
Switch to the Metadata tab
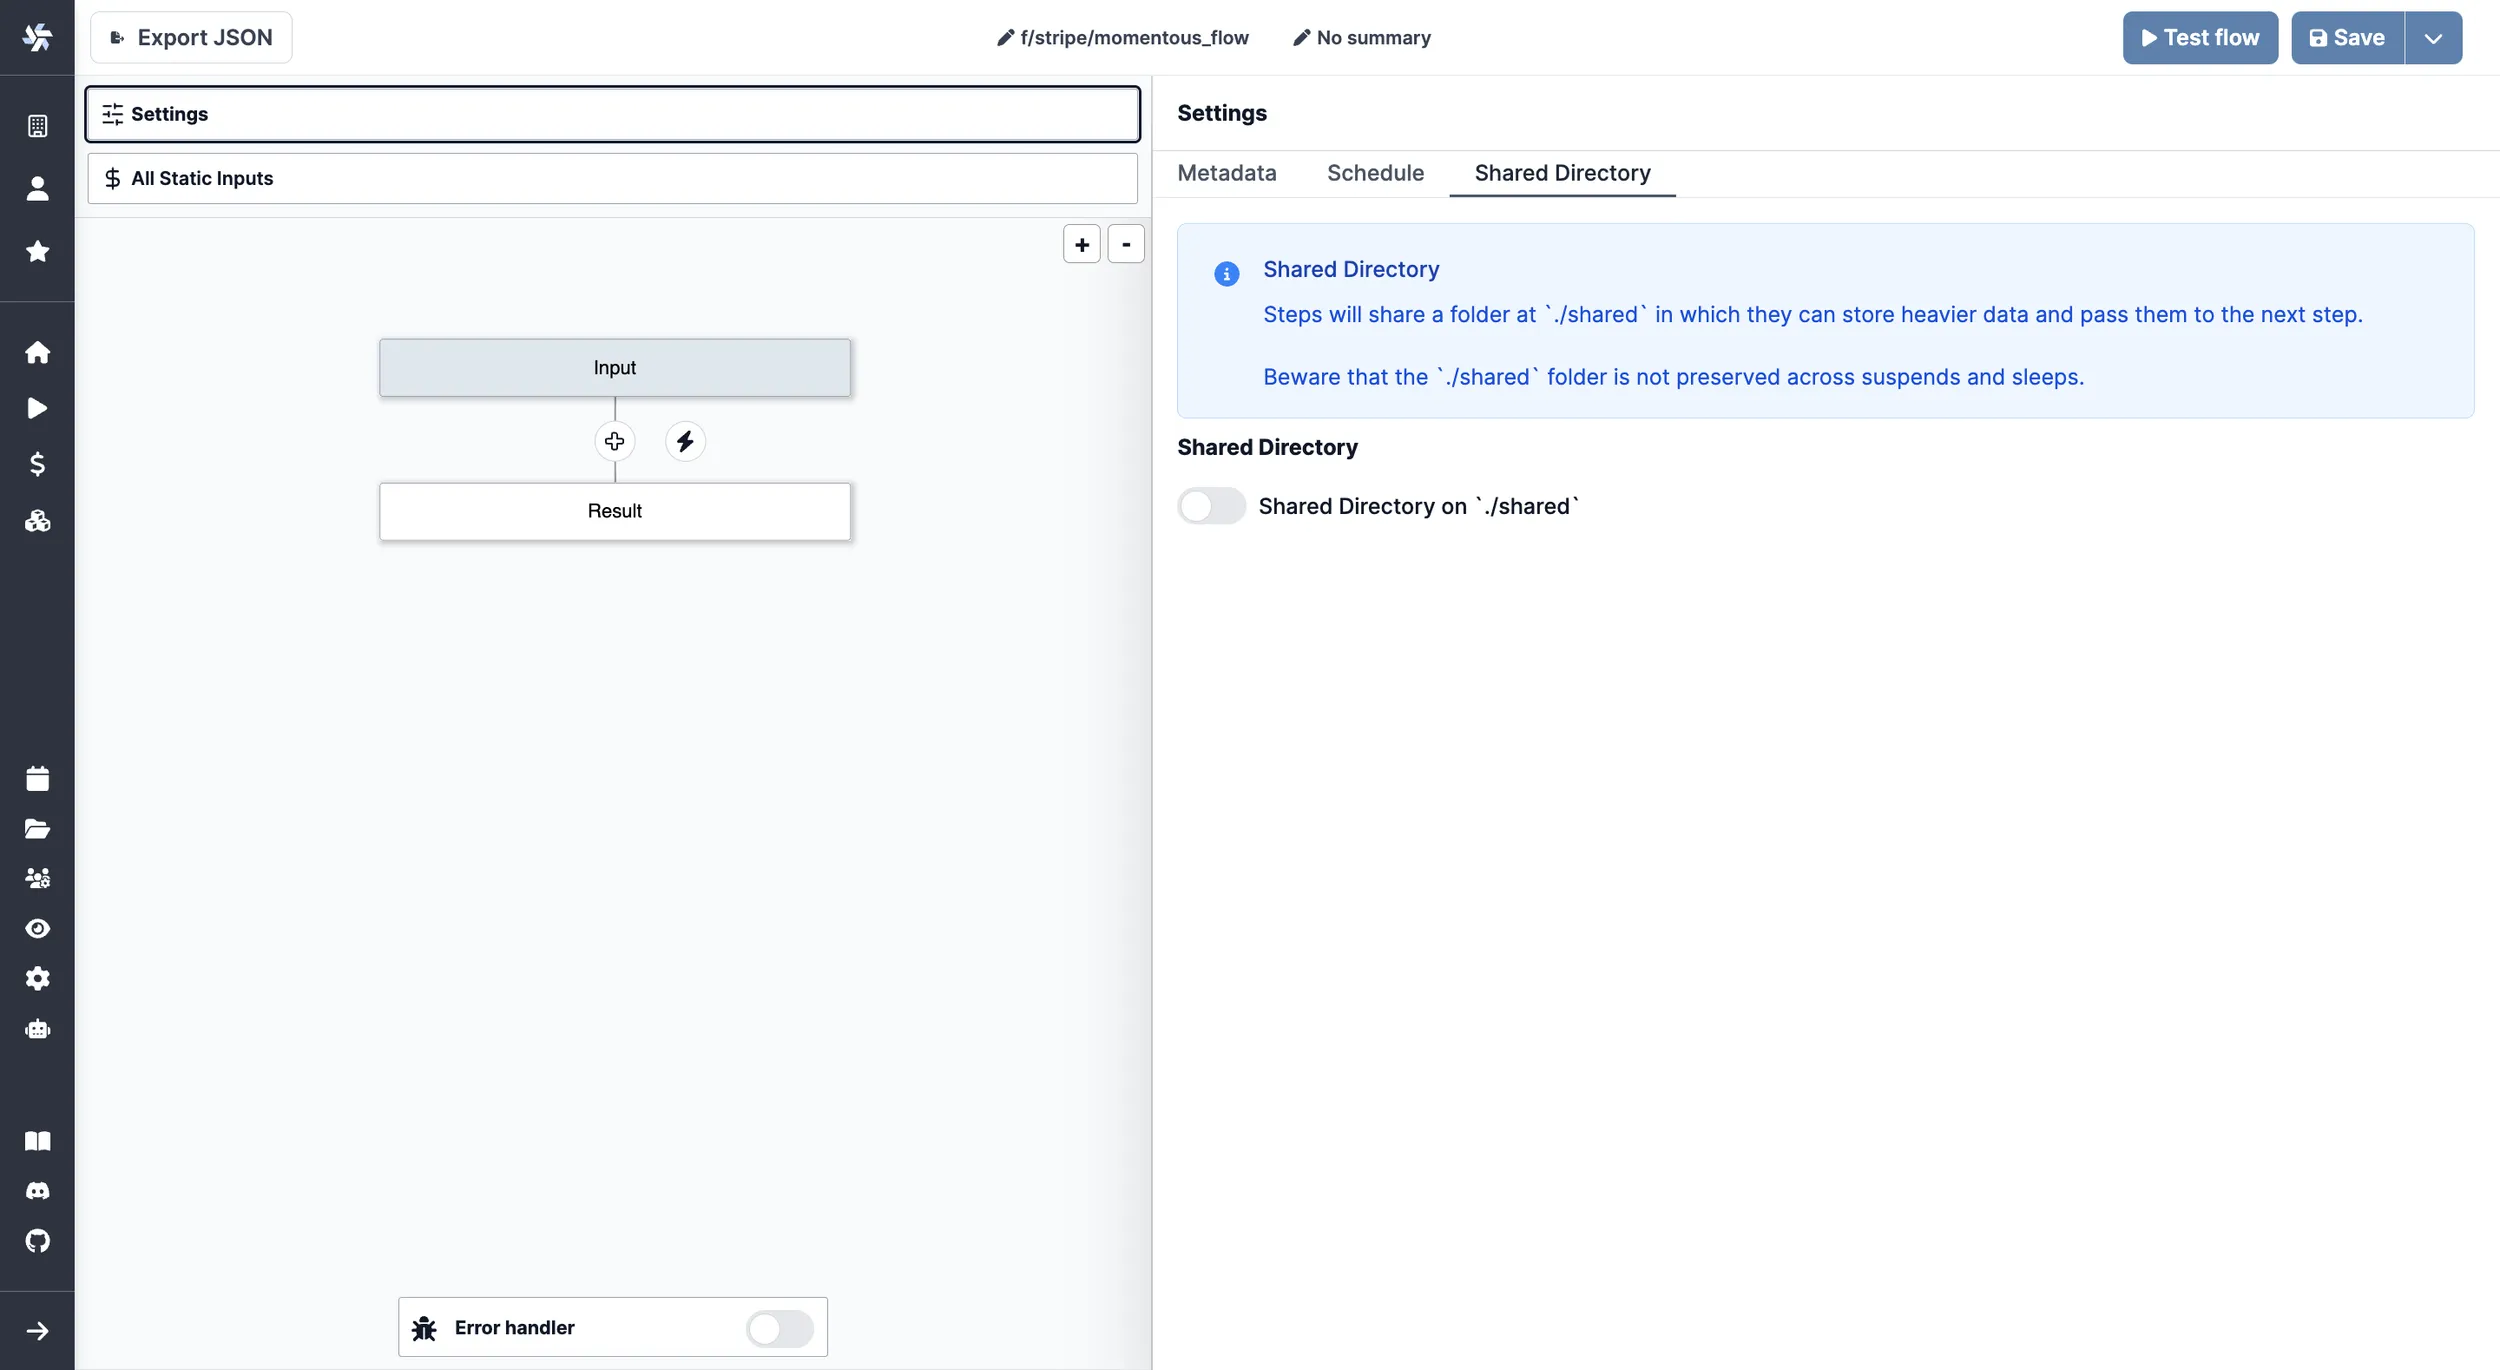(1227, 173)
